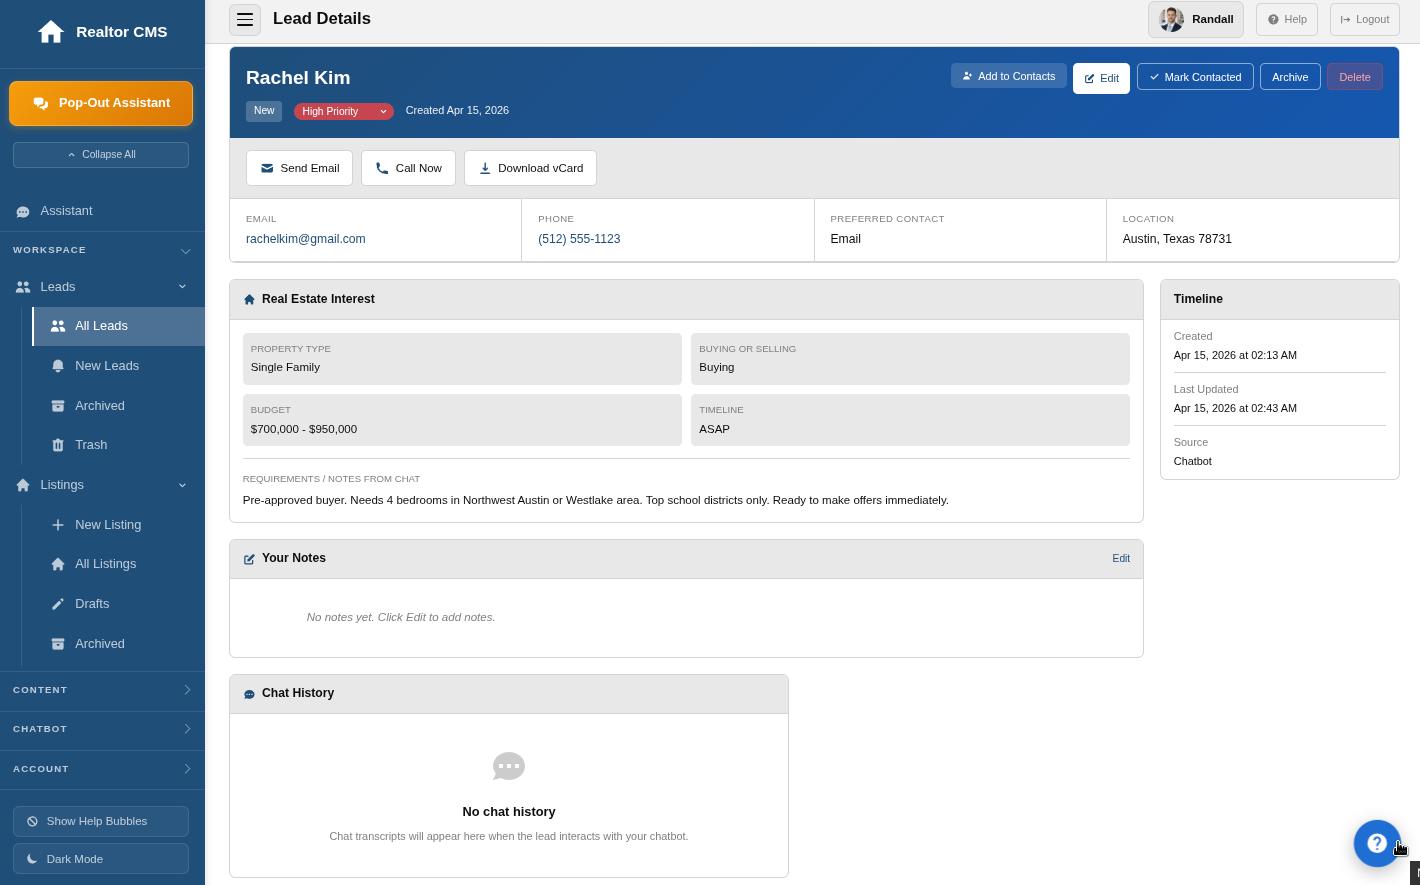Click Collapse All in sidebar
1420x885 pixels.
tap(101, 155)
